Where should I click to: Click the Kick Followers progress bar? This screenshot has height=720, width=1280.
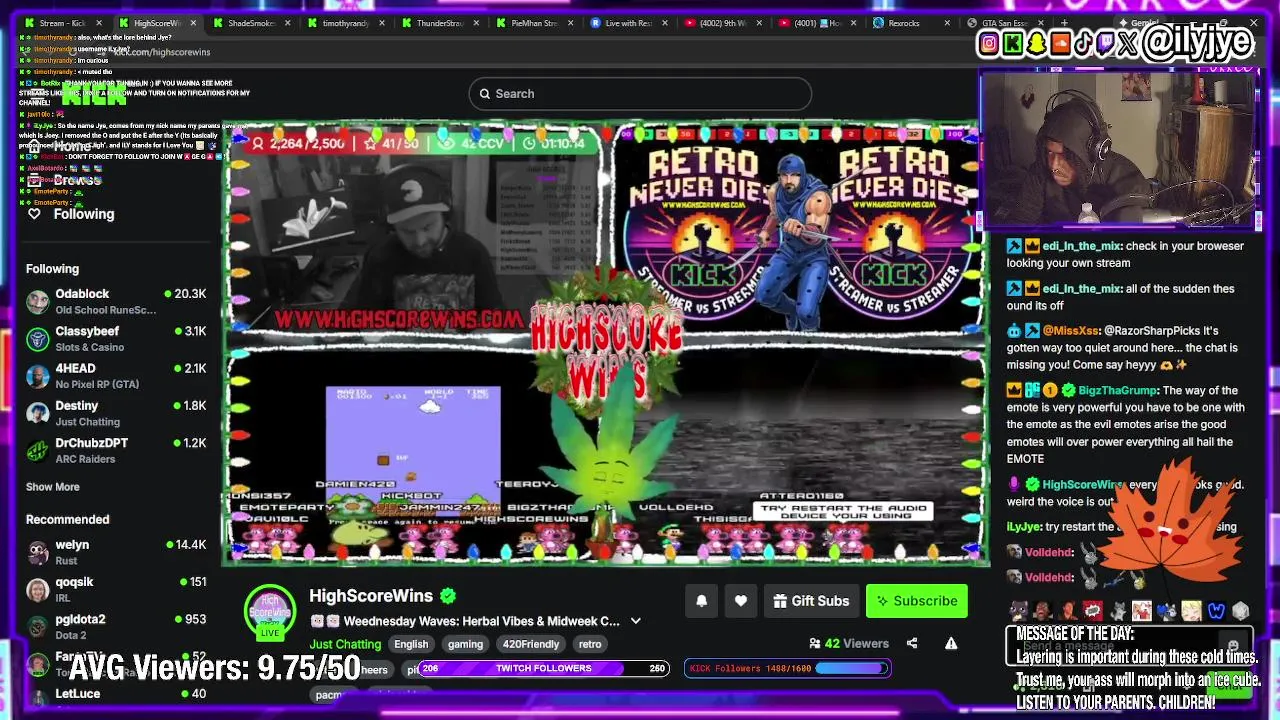click(x=787, y=668)
